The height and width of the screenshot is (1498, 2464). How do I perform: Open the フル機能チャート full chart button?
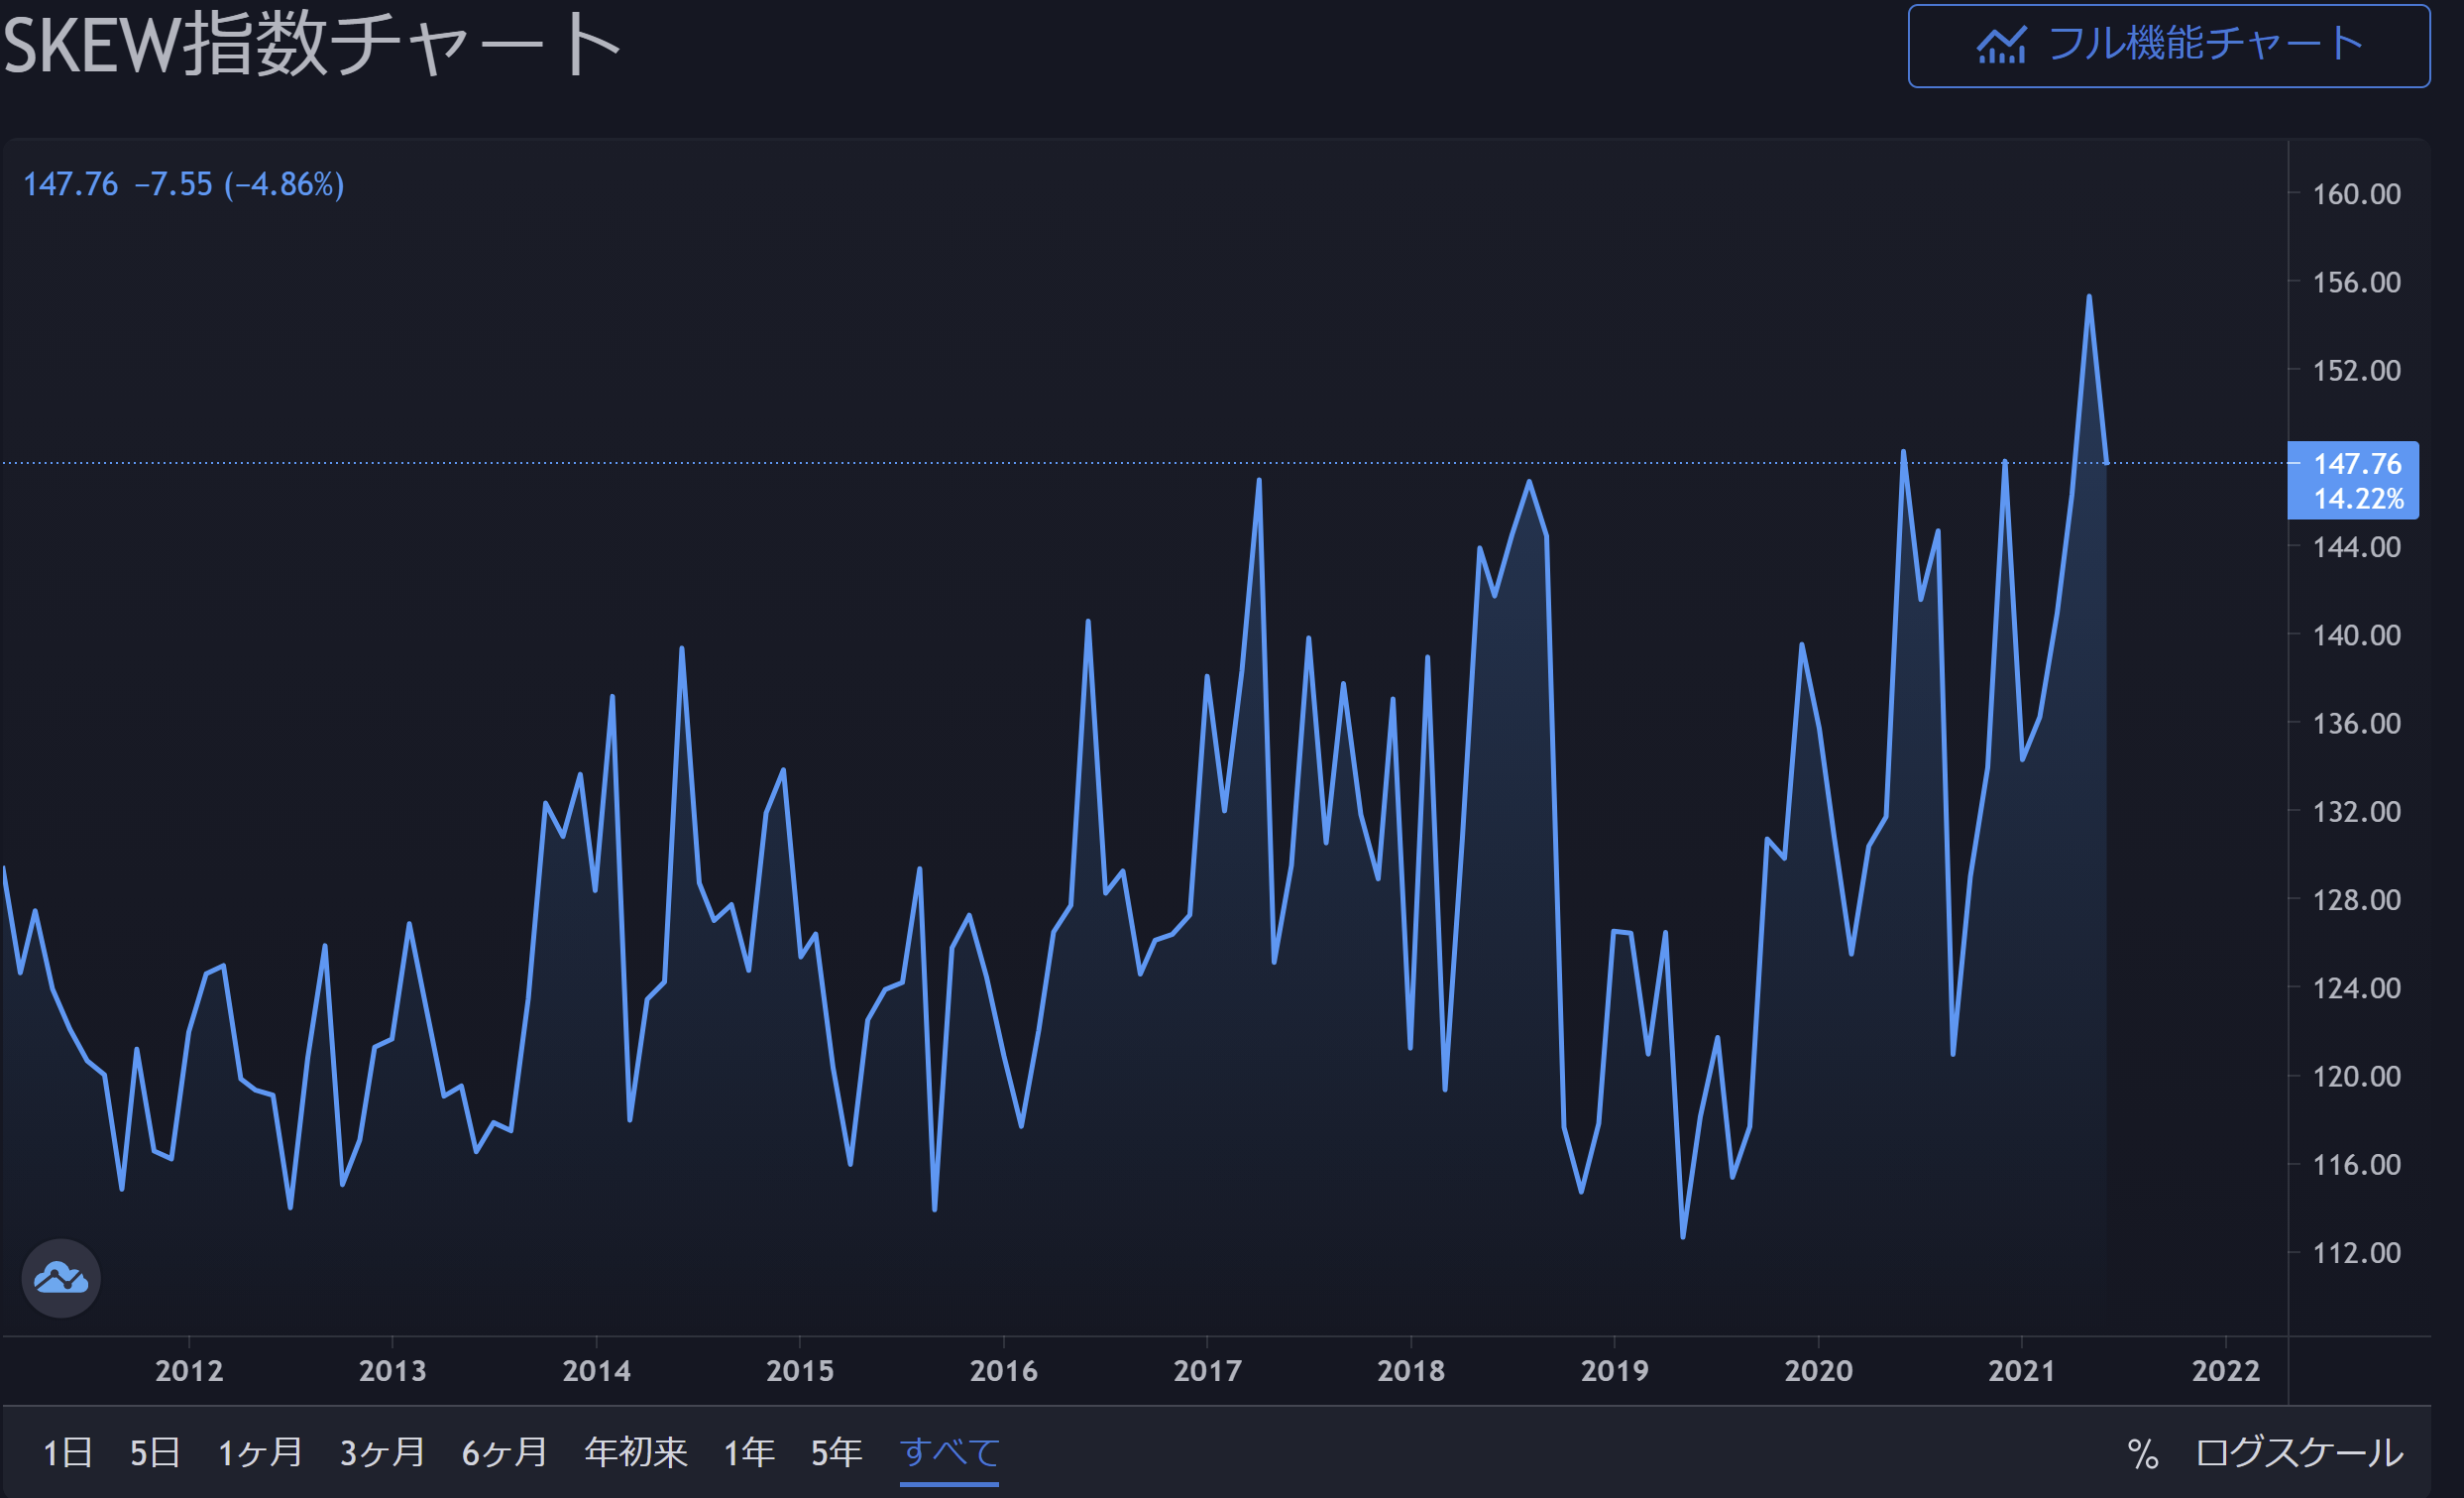pos(2168,46)
